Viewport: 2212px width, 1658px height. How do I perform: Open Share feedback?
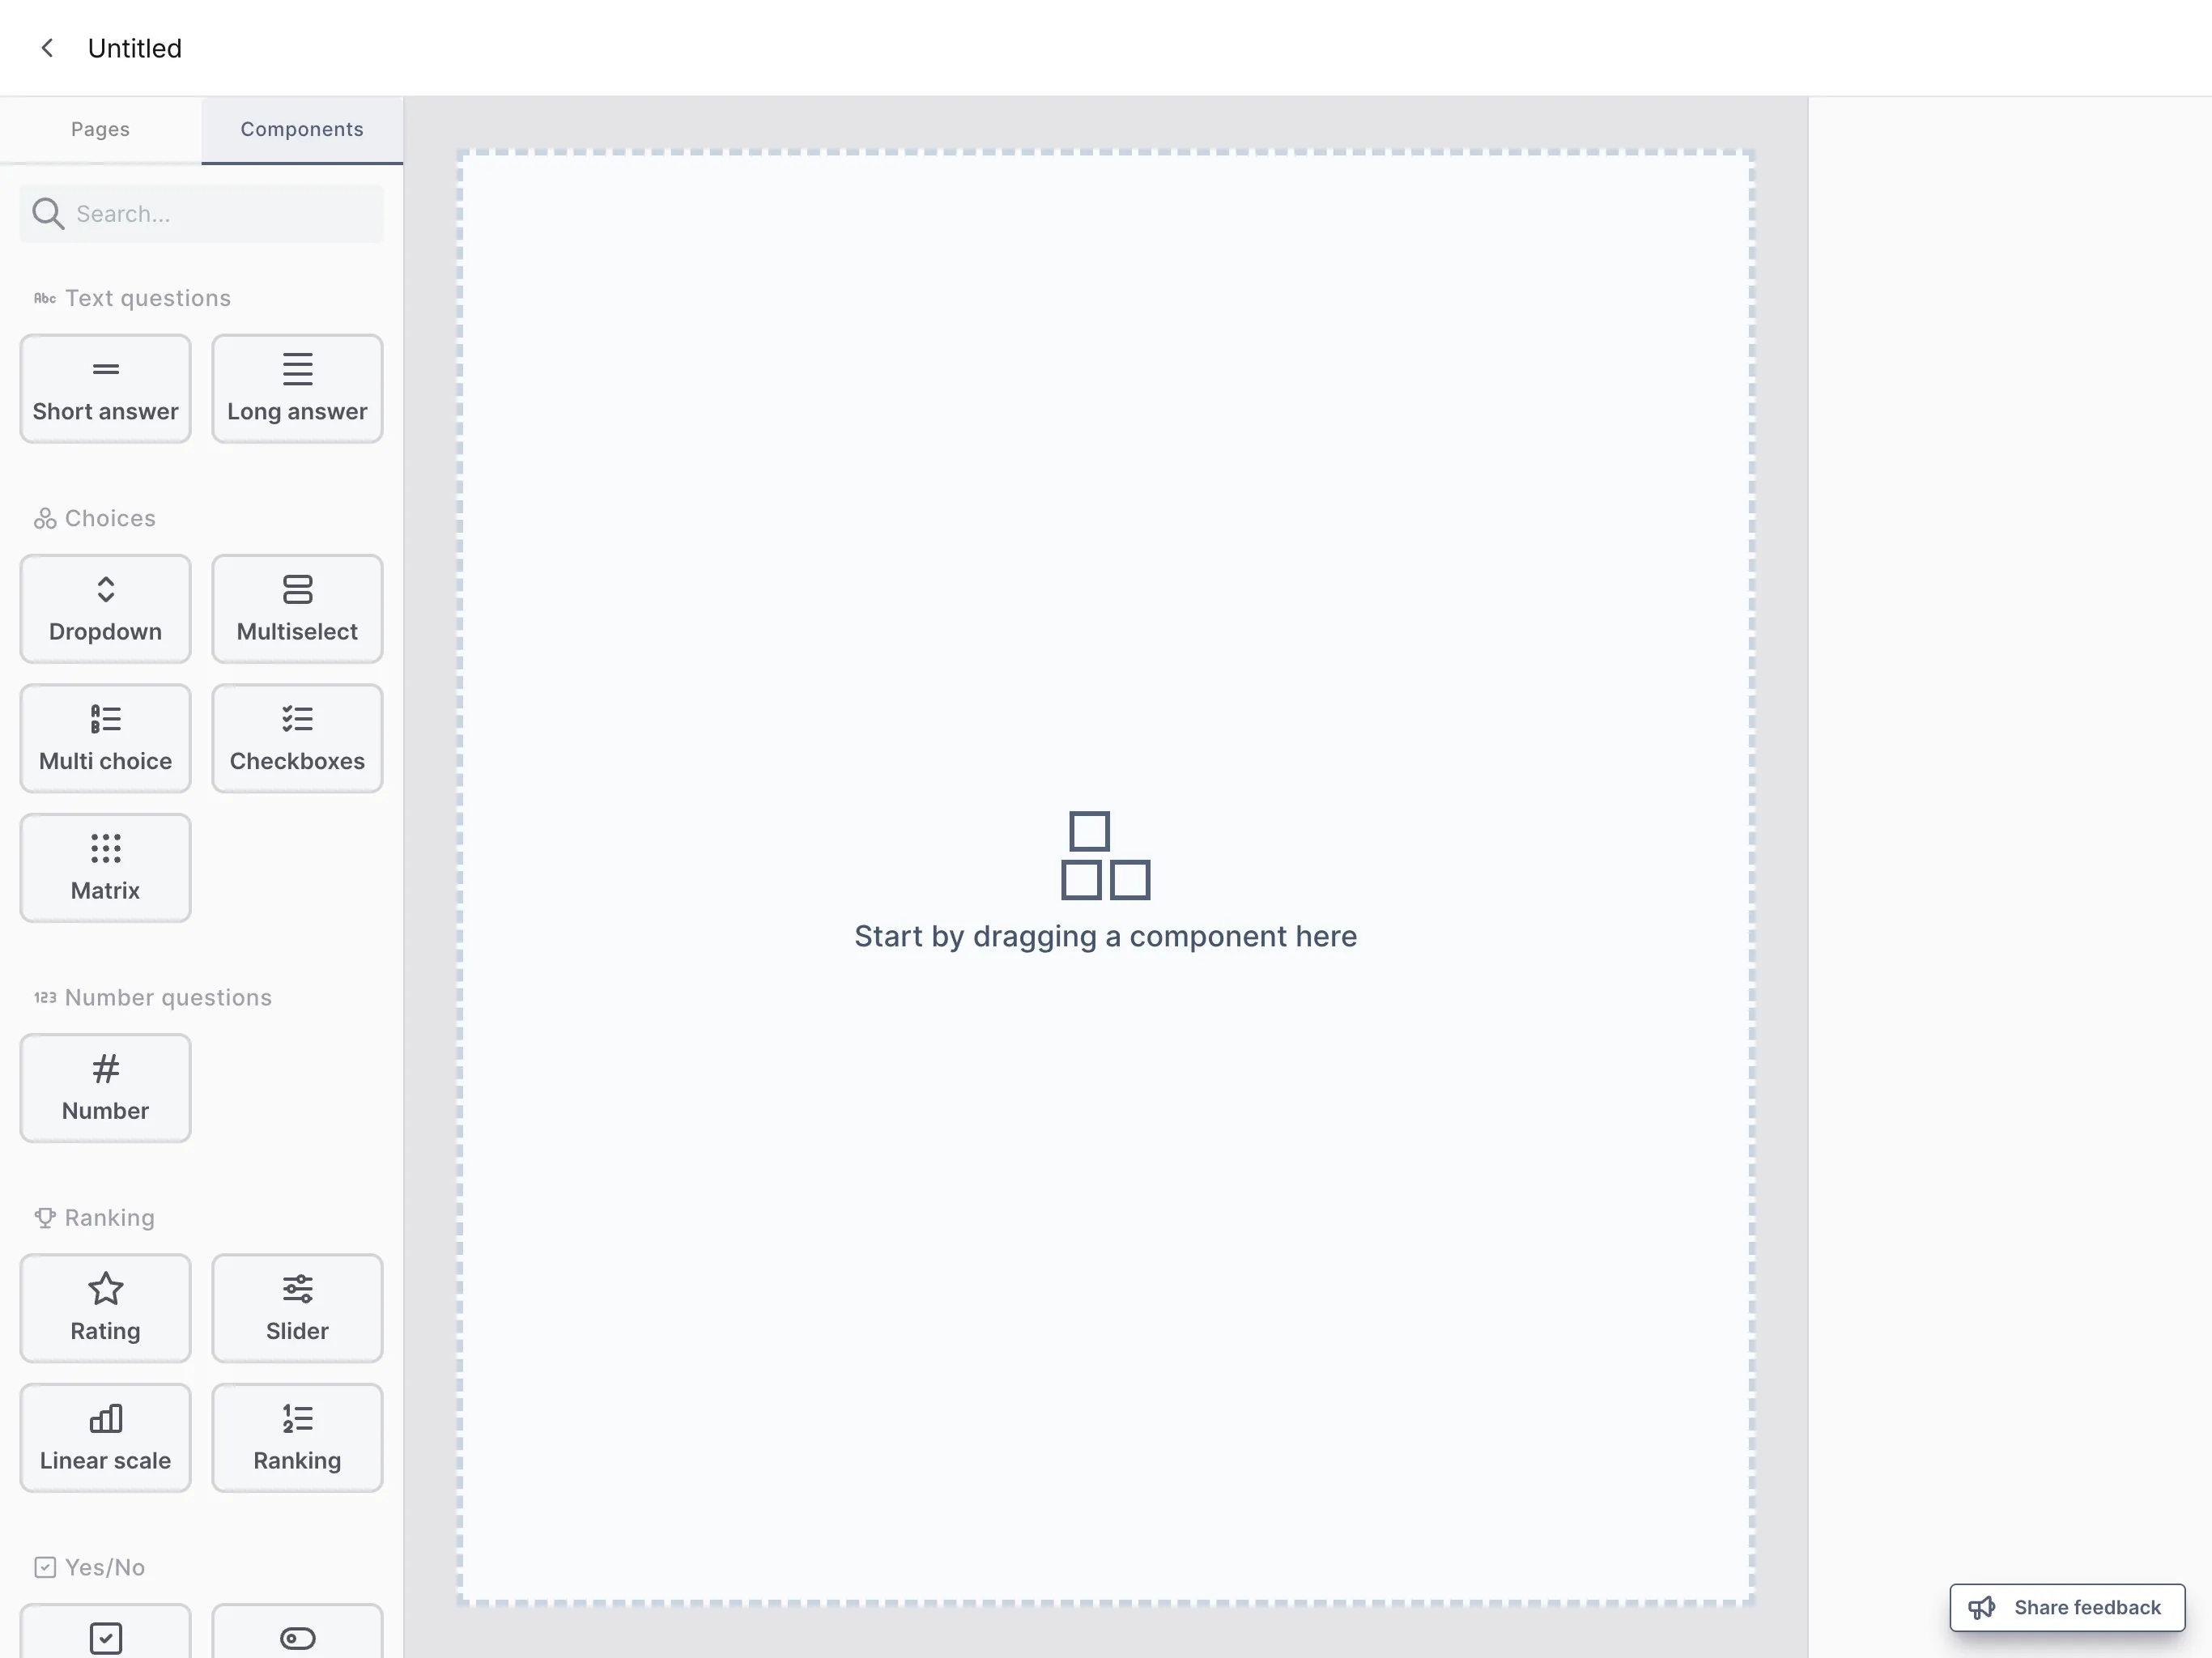(x=2067, y=1607)
